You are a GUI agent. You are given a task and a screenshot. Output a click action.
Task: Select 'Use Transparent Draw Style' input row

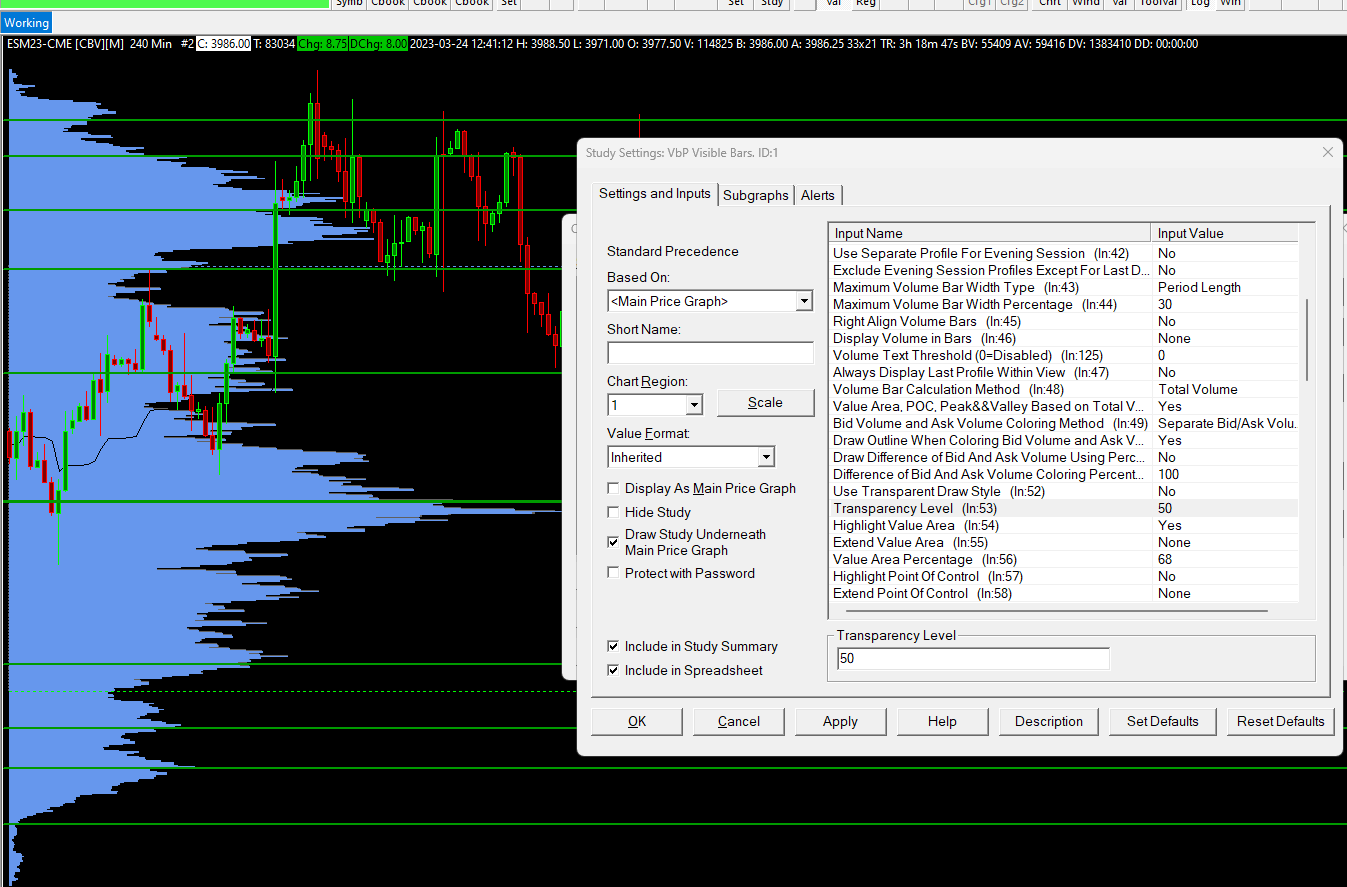[x=1064, y=491]
